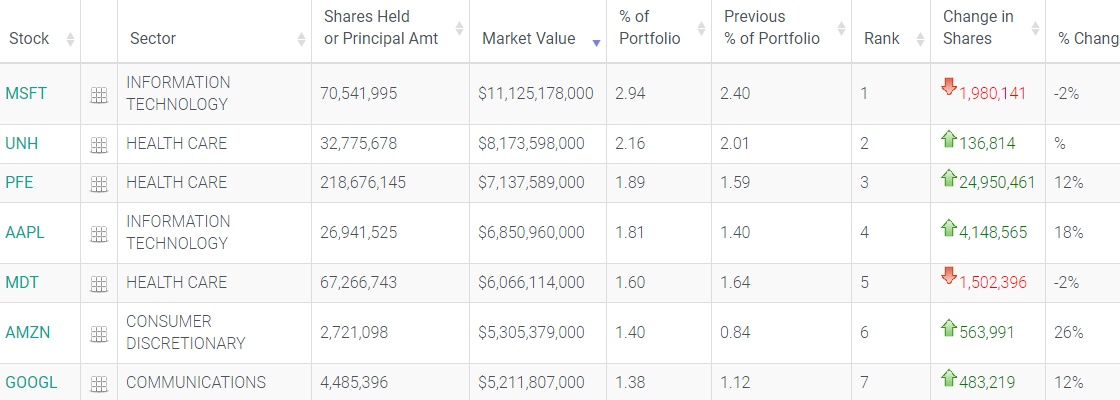The image size is (1120, 400).
Task: Sort by Rank column header
Action: (x=882, y=39)
